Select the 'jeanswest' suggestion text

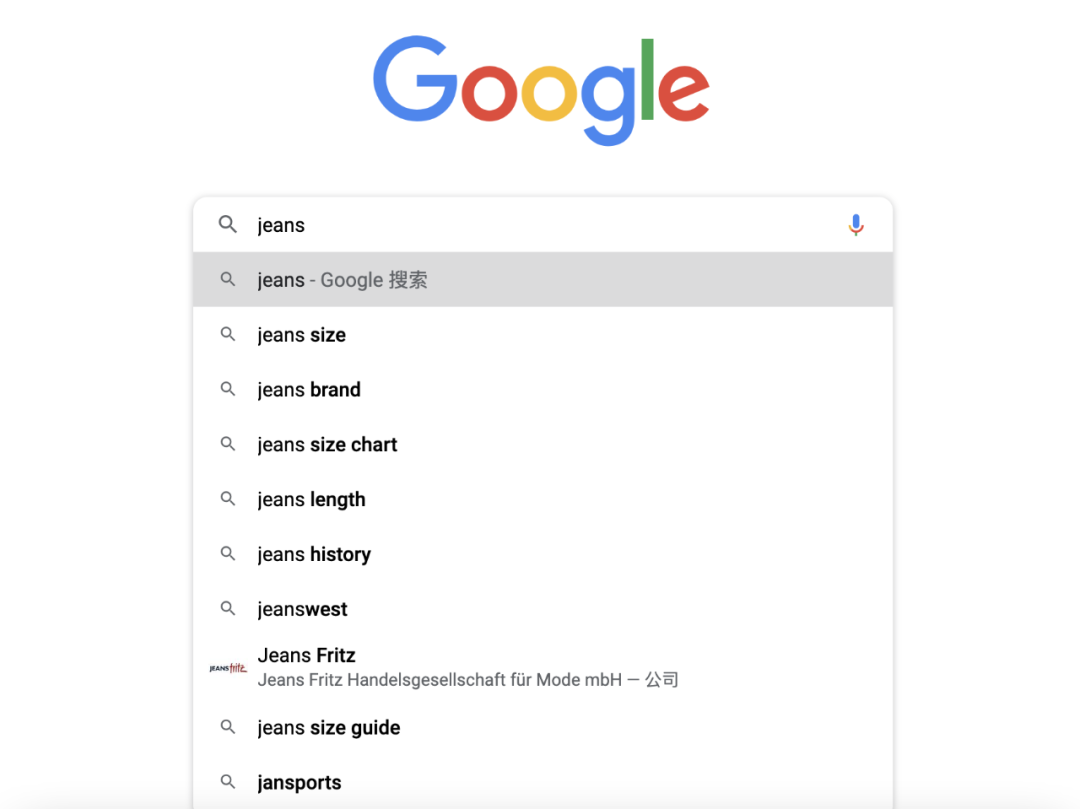click(302, 608)
